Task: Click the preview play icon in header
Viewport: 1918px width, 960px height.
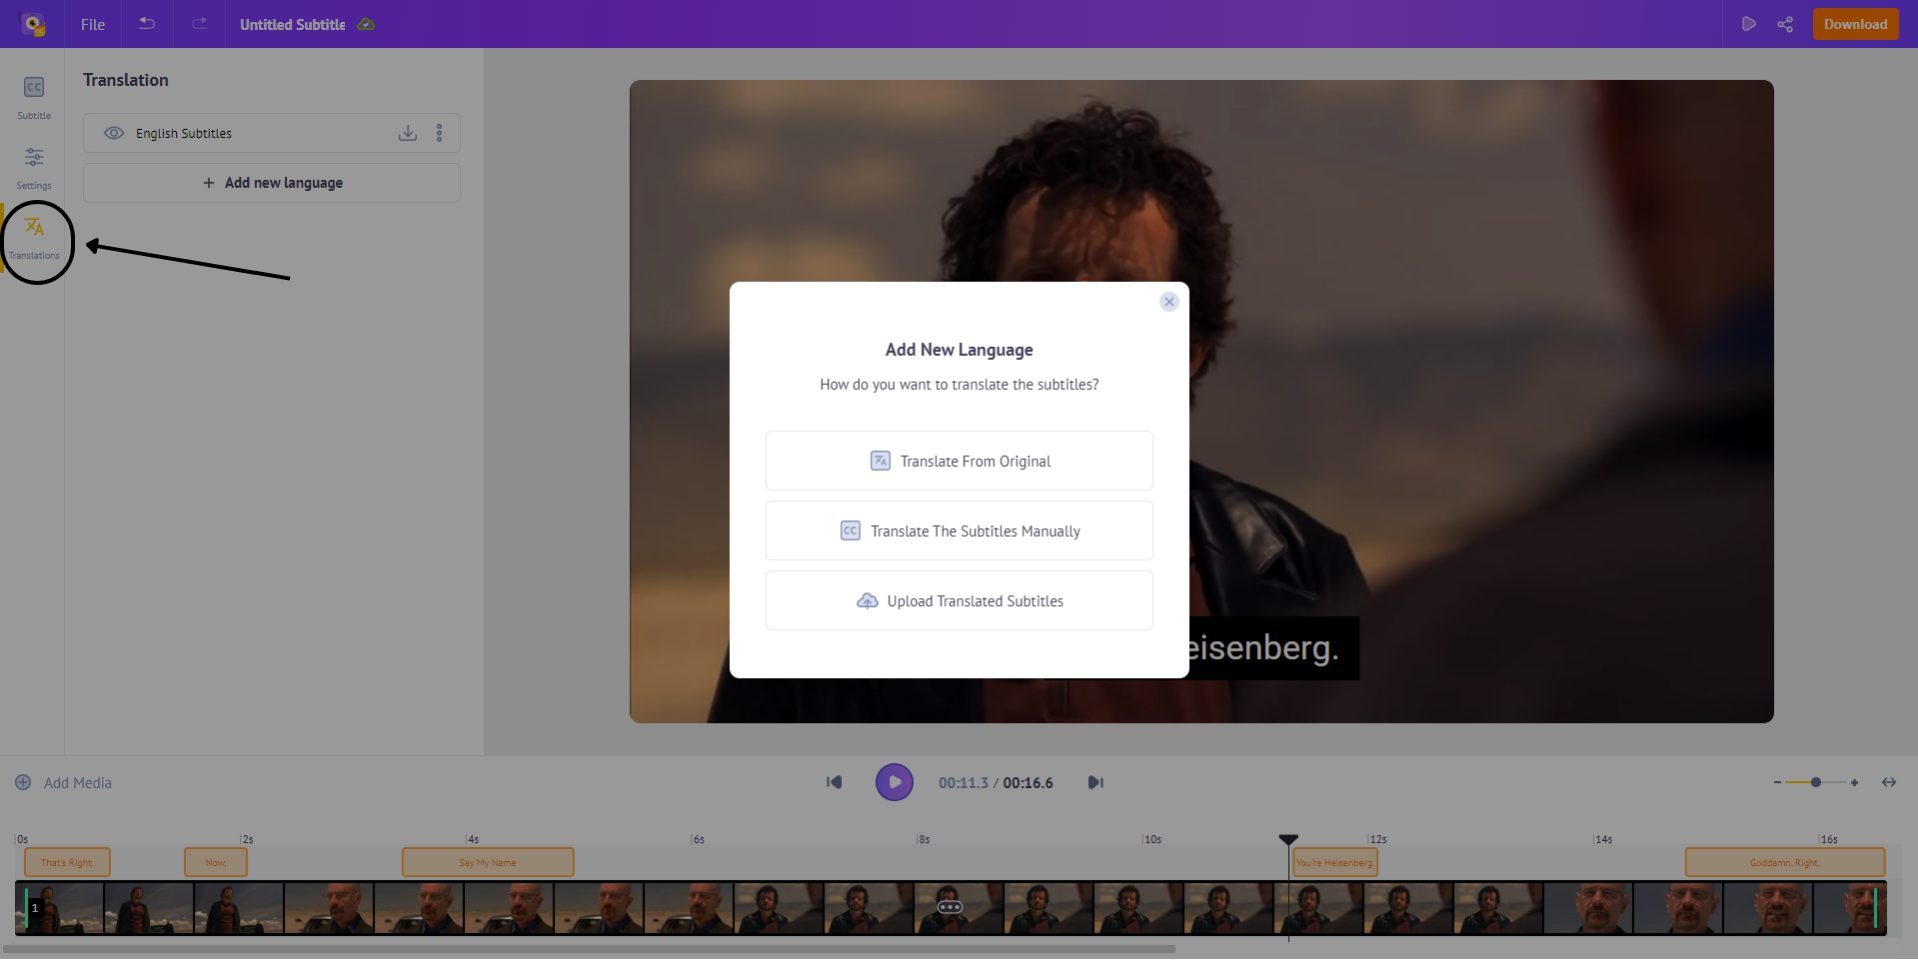Action: click(x=1748, y=24)
